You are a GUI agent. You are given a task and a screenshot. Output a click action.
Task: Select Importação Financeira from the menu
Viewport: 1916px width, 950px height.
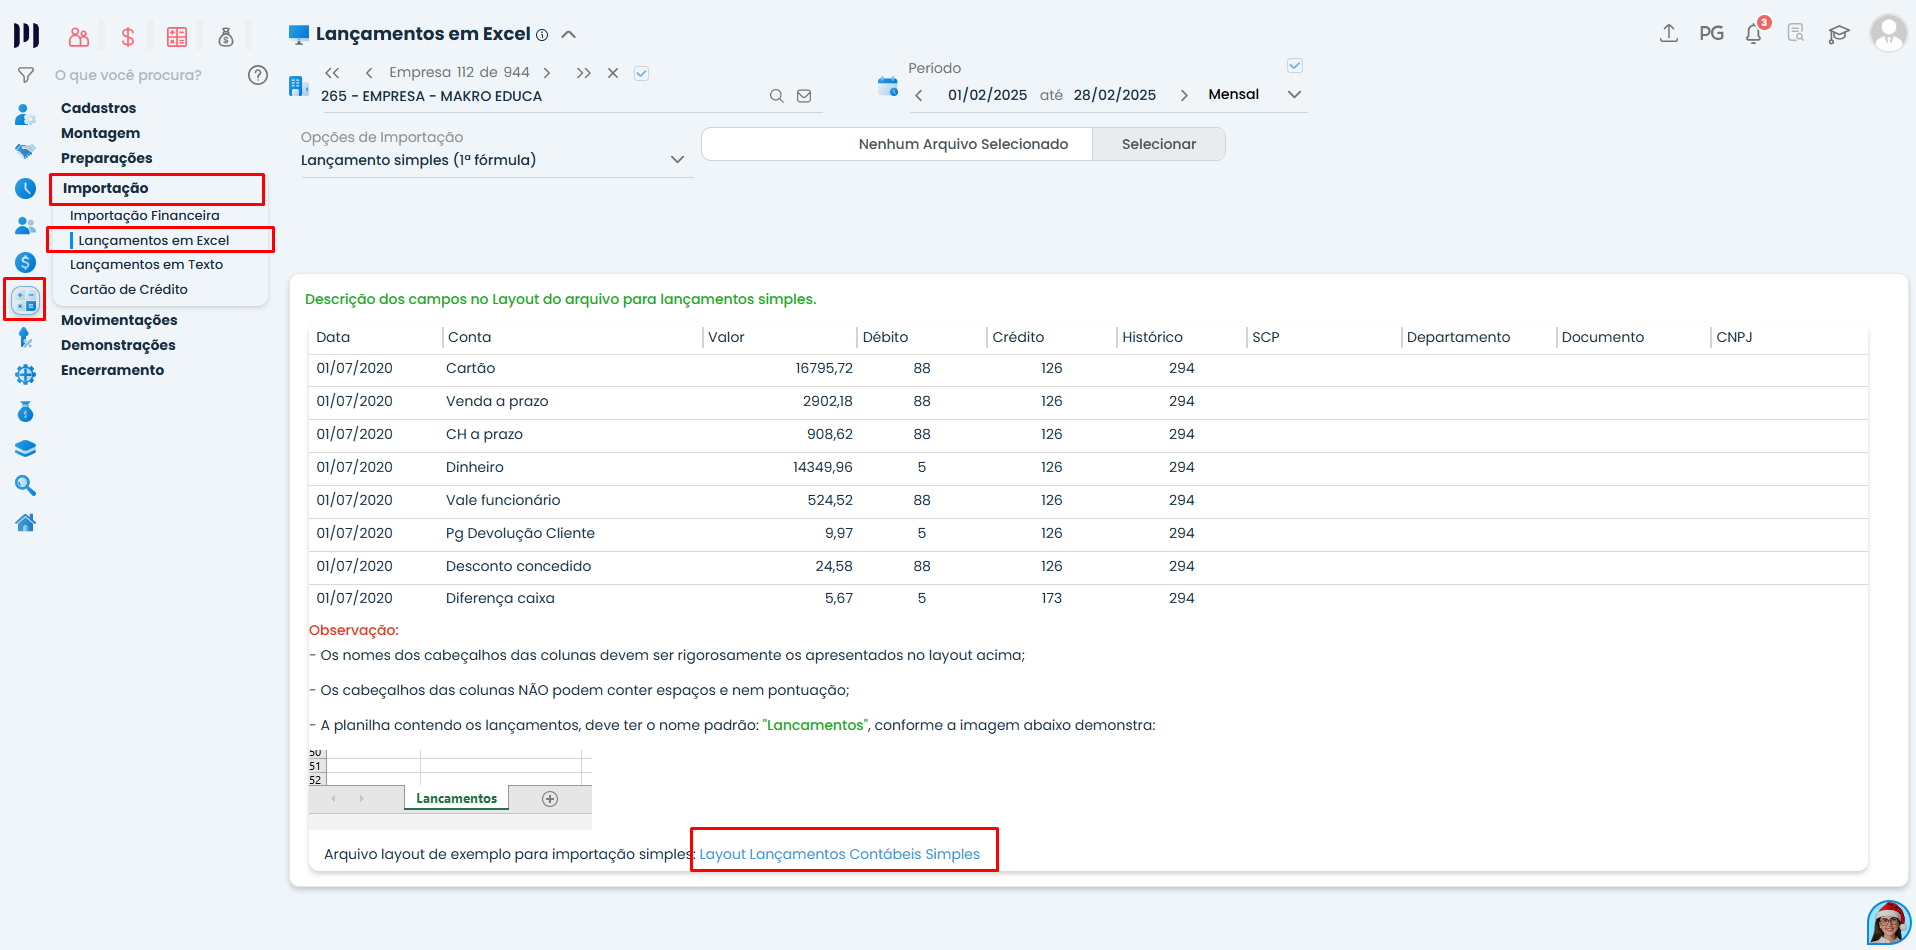[x=144, y=214]
